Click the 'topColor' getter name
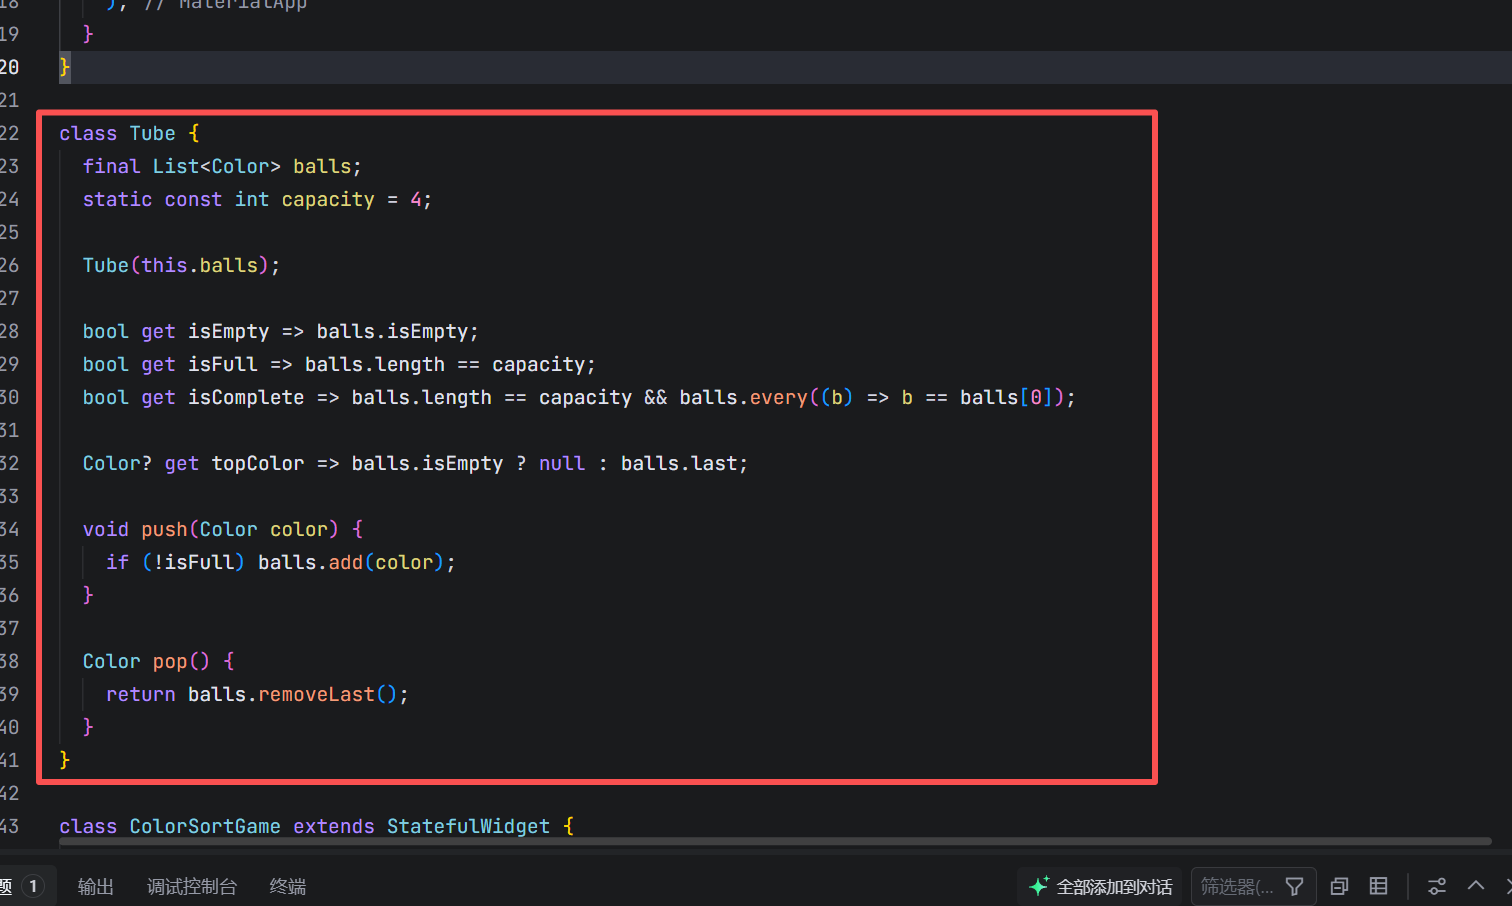The width and height of the screenshot is (1512, 906). [258, 463]
